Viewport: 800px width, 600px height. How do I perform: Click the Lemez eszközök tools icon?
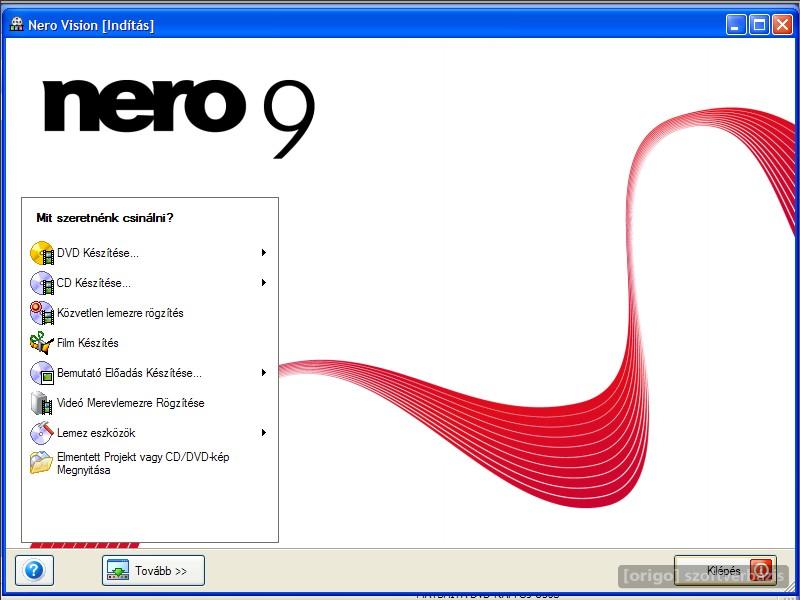42,433
